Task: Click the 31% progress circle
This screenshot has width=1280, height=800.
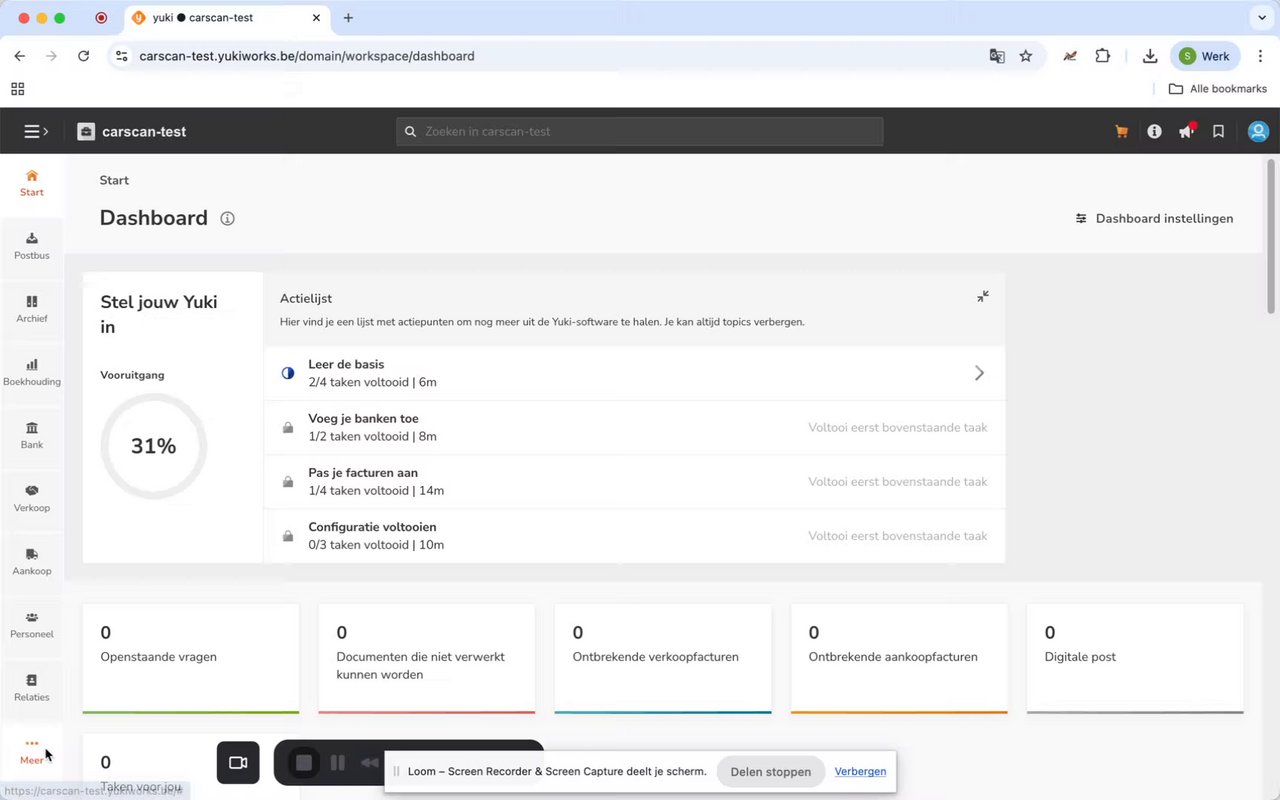Action: (x=153, y=446)
